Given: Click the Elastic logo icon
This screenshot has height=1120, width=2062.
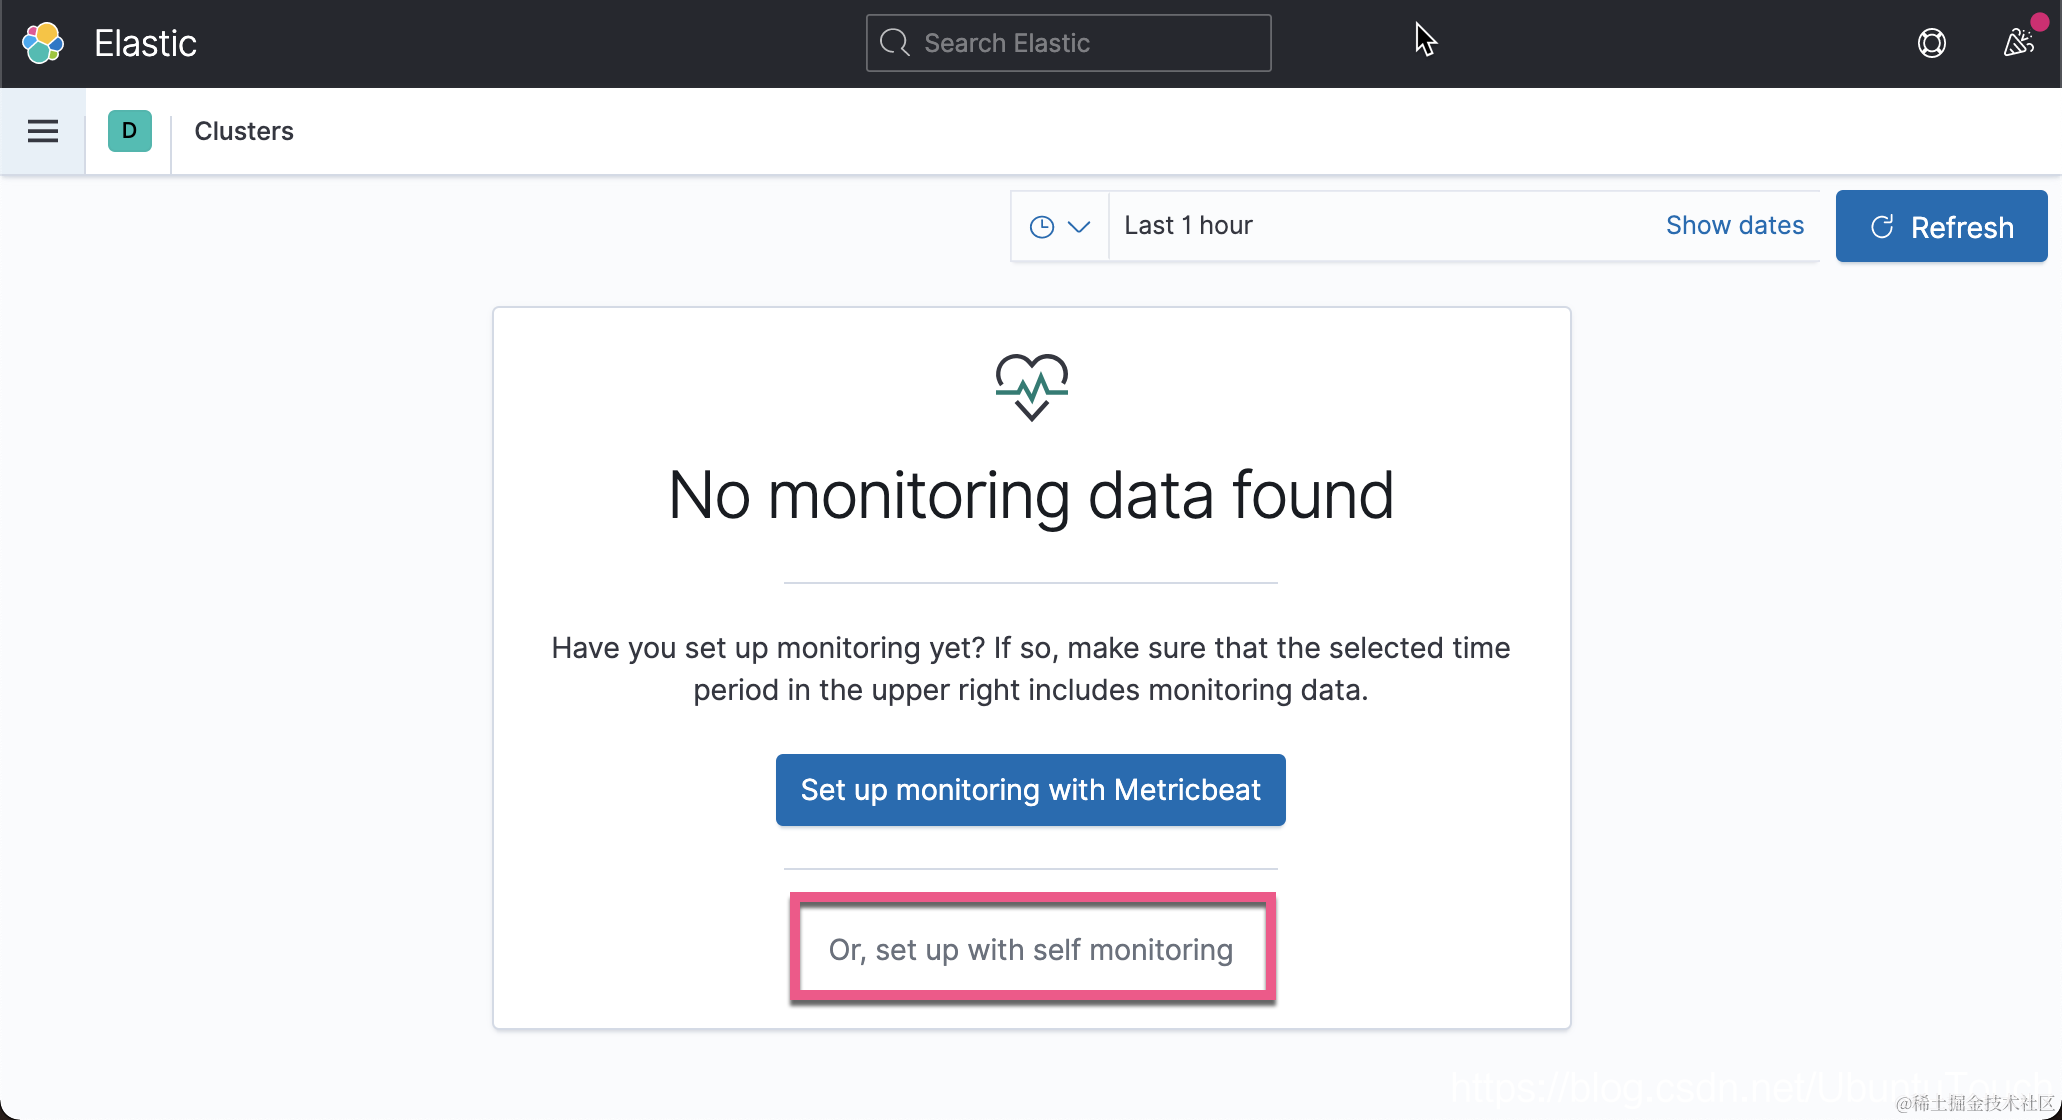Looking at the screenshot, I should click(x=43, y=43).
